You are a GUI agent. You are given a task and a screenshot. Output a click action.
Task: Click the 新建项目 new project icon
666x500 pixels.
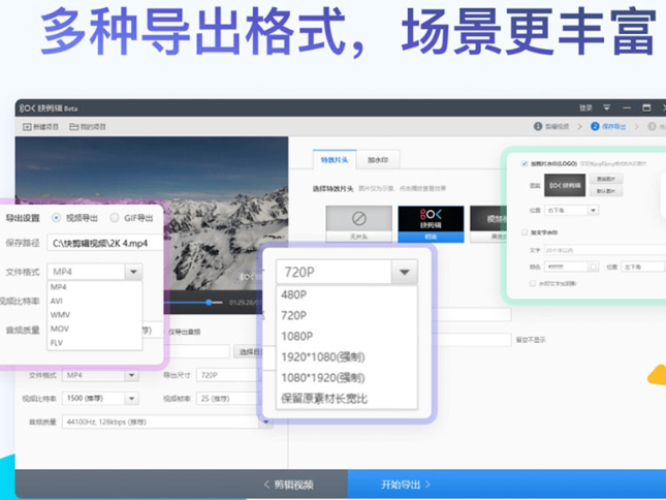[x=27, y=127]
